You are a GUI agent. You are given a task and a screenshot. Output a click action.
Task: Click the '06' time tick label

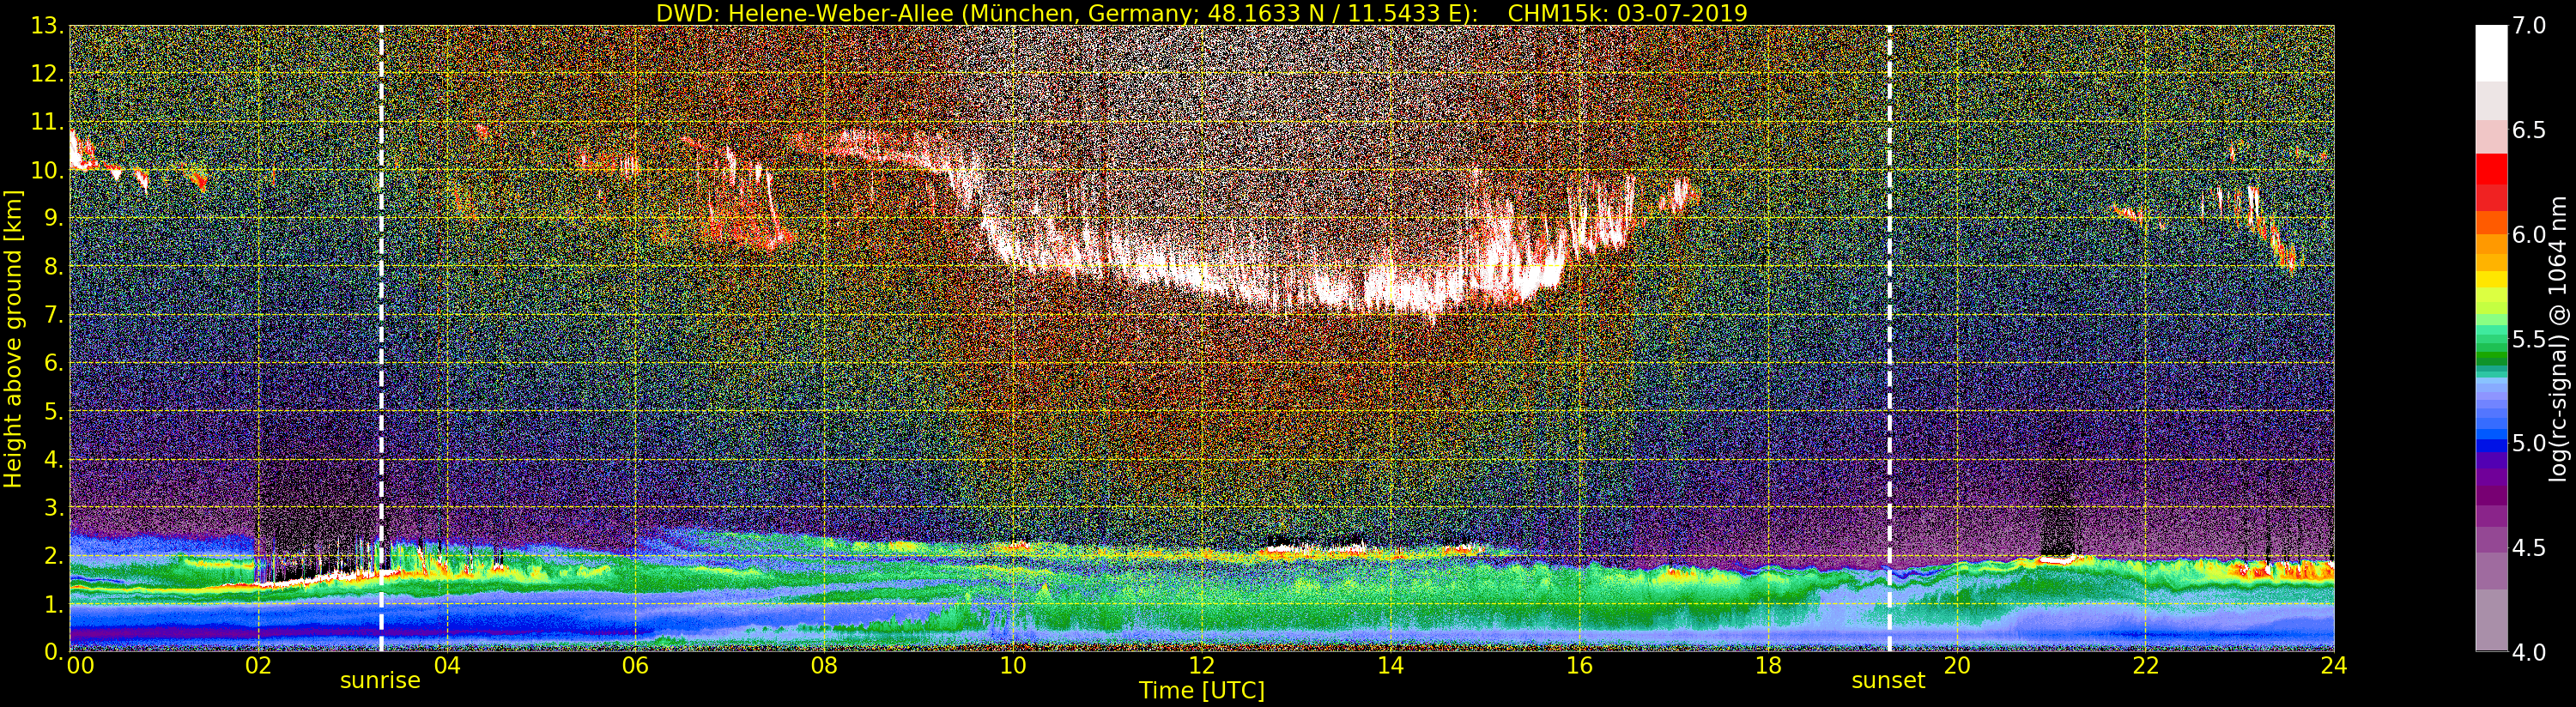[636, 666]
